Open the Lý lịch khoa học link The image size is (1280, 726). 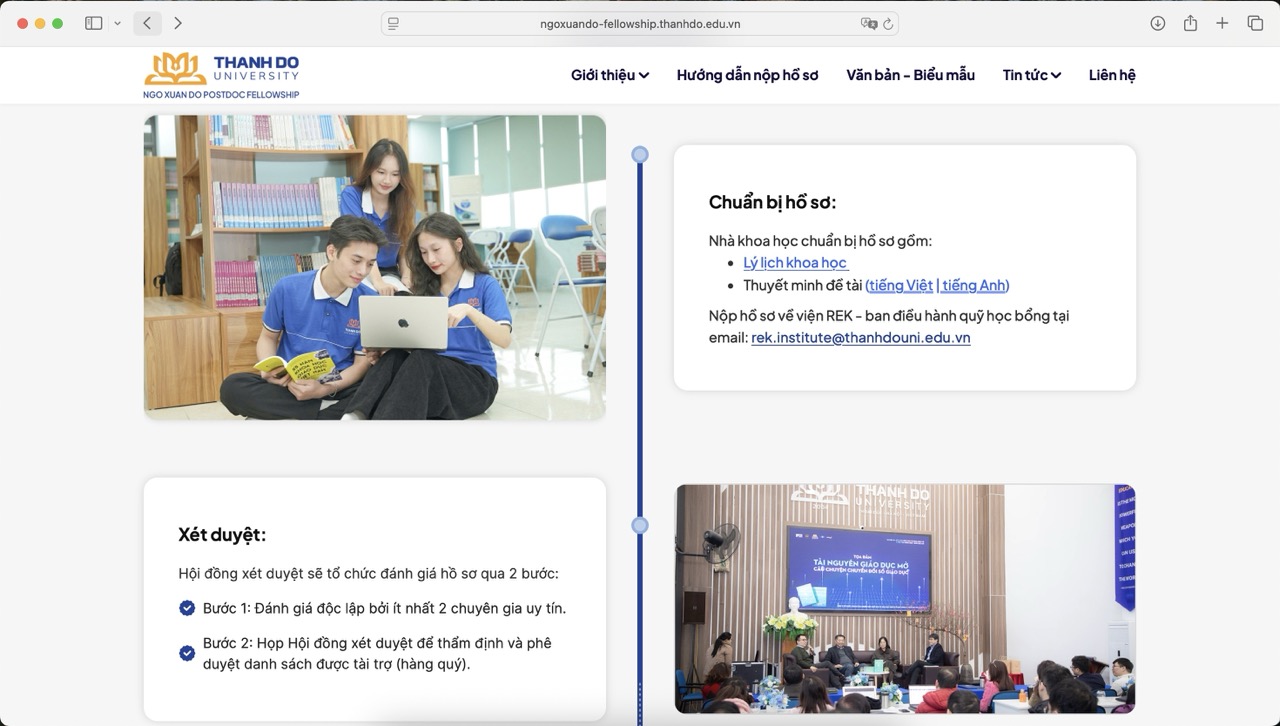click(x=795, y=263)
